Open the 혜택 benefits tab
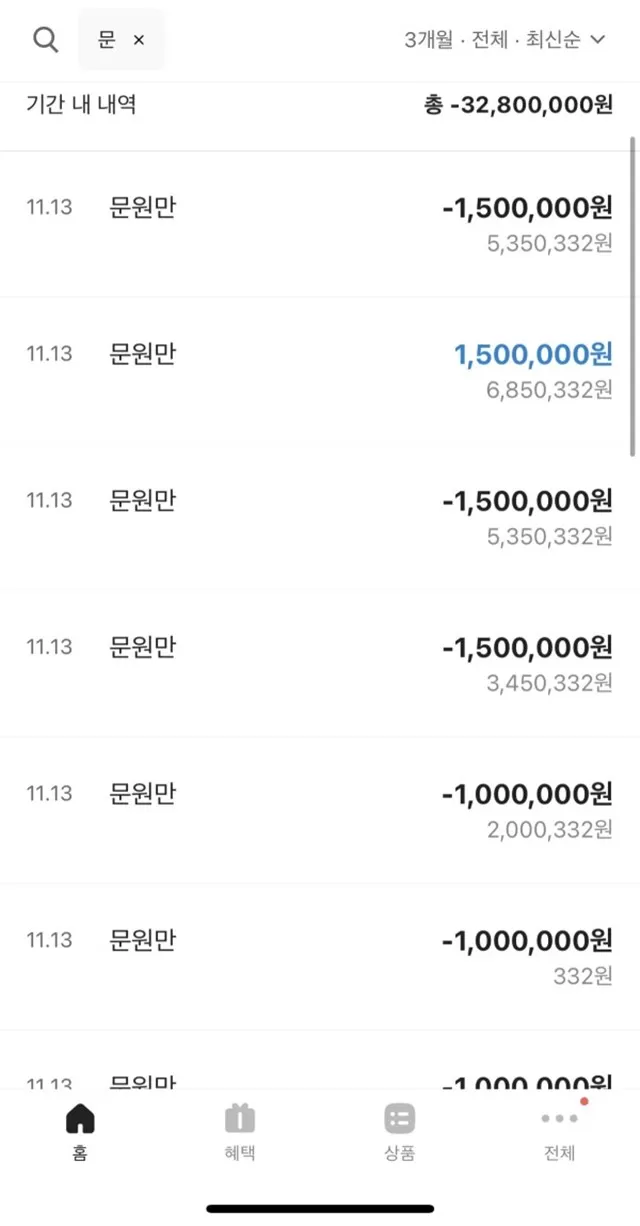The height and width of the screenshot is (1226, 640). pos(240,1132)
